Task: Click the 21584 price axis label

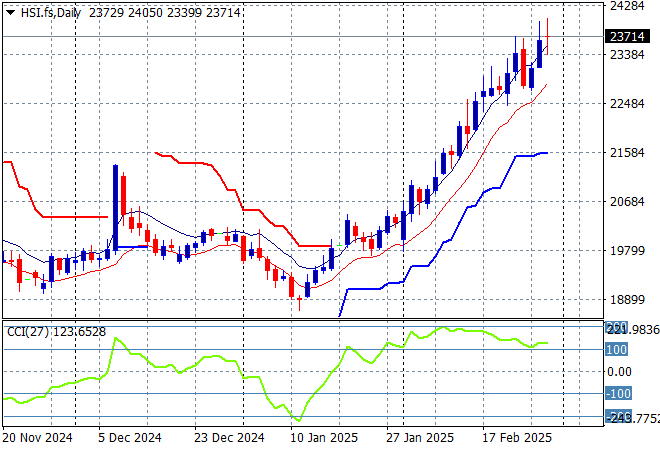Action: pos(626,153)
